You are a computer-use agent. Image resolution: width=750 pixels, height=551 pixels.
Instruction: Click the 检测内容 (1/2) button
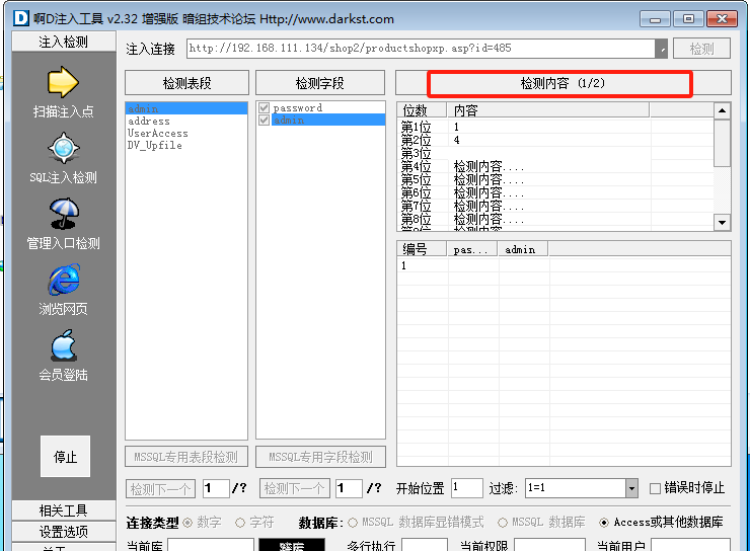point(563,83)
